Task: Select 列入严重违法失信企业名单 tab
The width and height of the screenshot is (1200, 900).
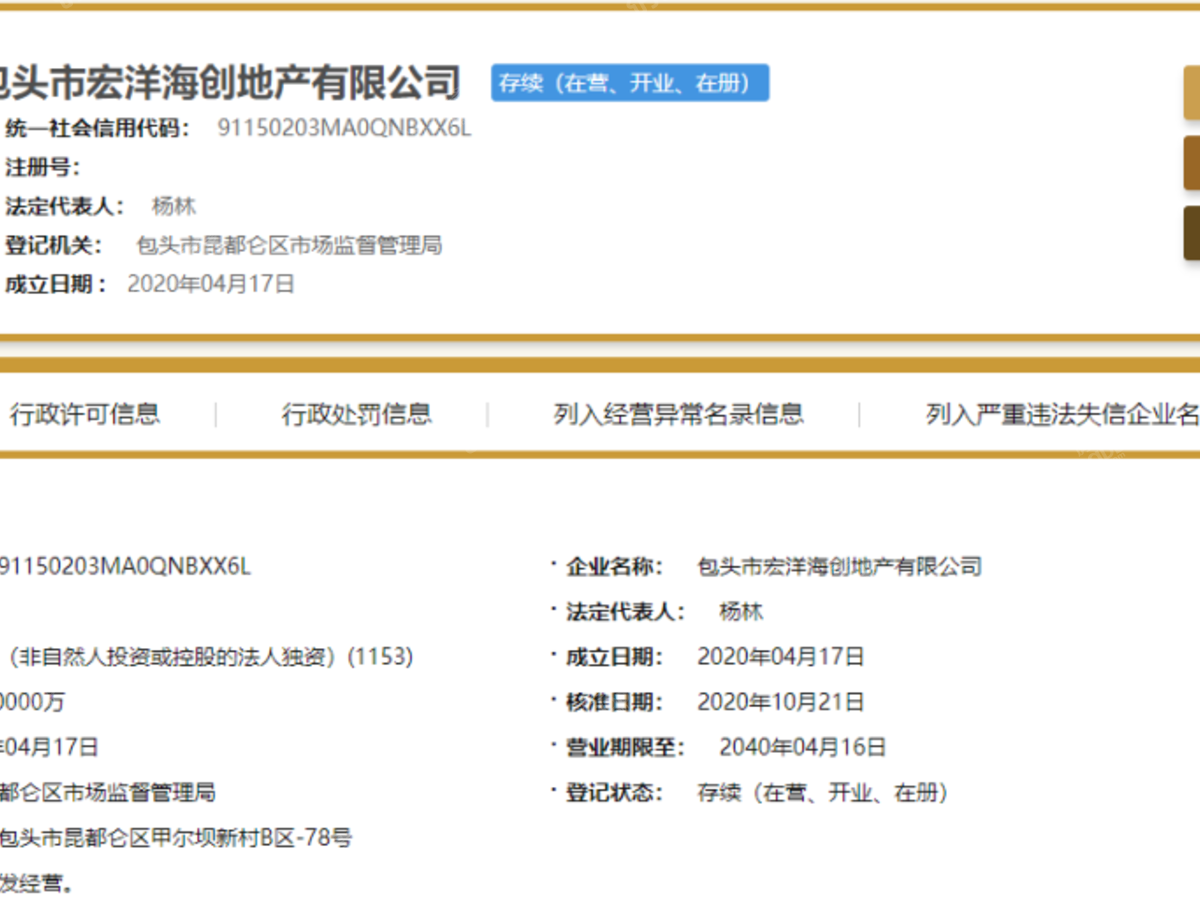Action: pos(1062,414)
